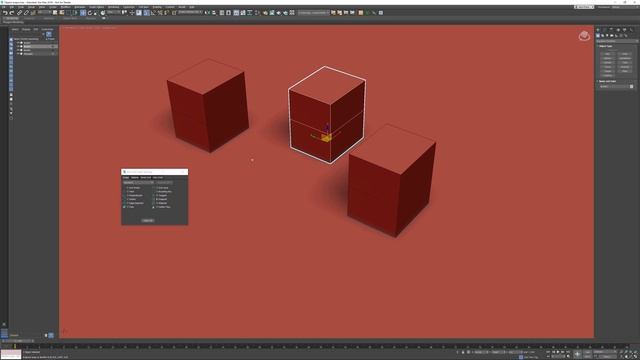This screenshot has height=360, width=640.
Task: Open the Material Editor icon
Action: coord(257,13)
